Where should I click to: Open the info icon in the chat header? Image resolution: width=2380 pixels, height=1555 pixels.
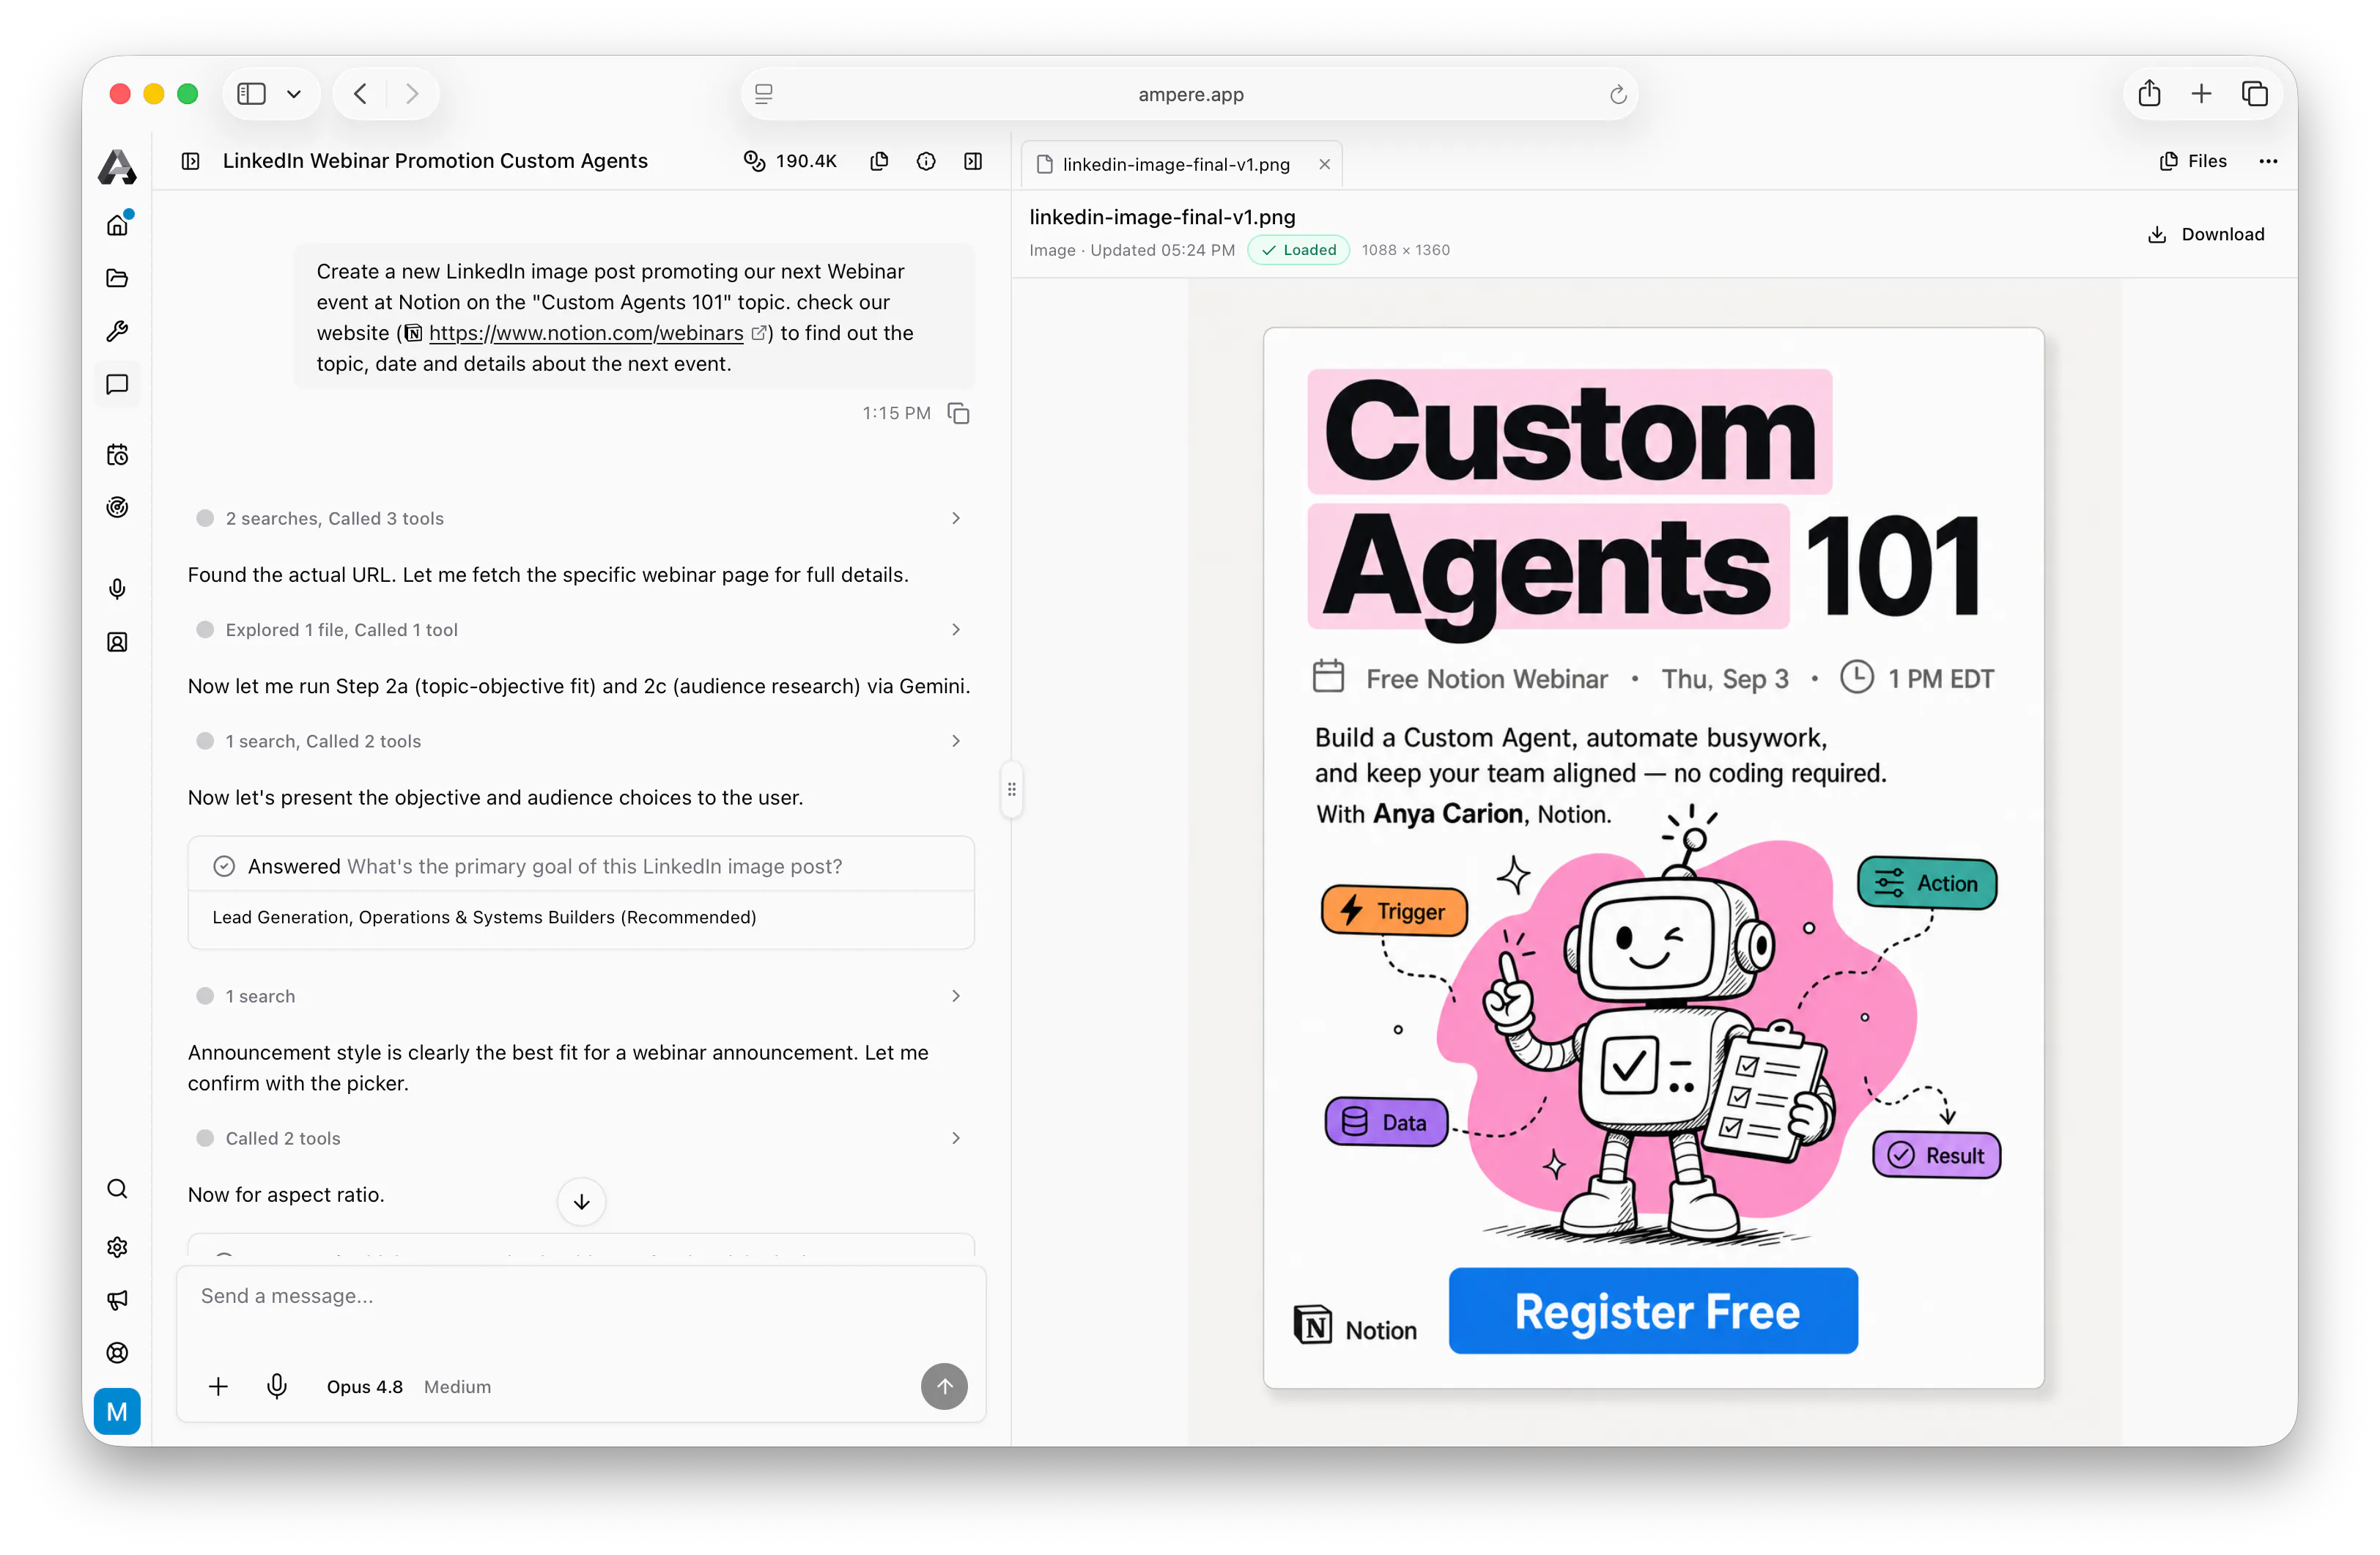tap(926, 161)
